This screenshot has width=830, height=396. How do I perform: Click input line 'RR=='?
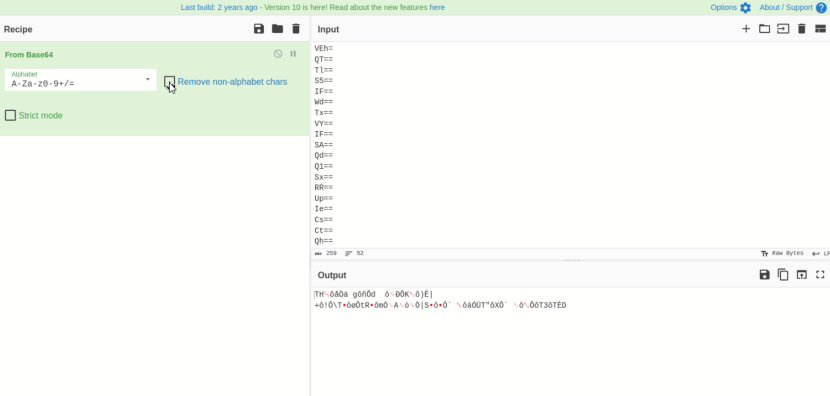click(323, 187)
